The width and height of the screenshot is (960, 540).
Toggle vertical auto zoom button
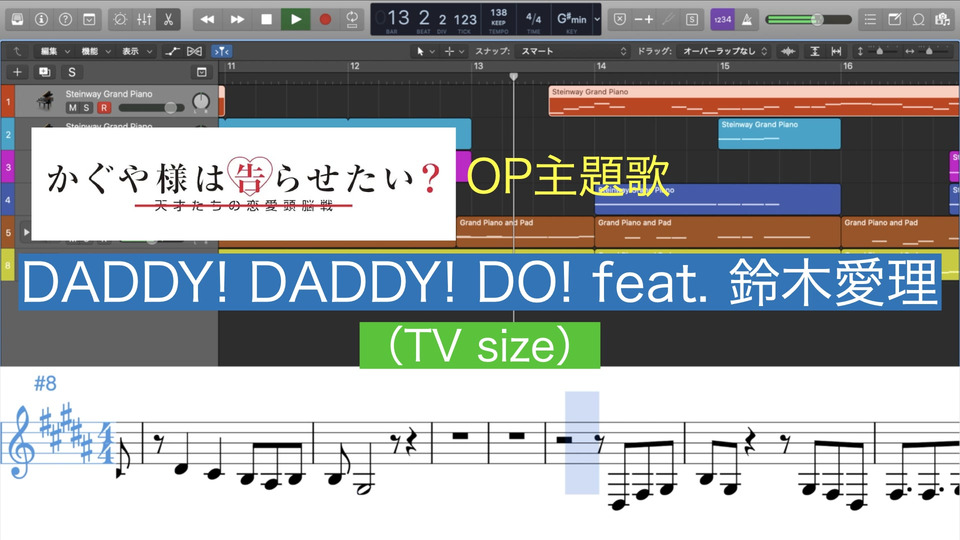(814, 51)
